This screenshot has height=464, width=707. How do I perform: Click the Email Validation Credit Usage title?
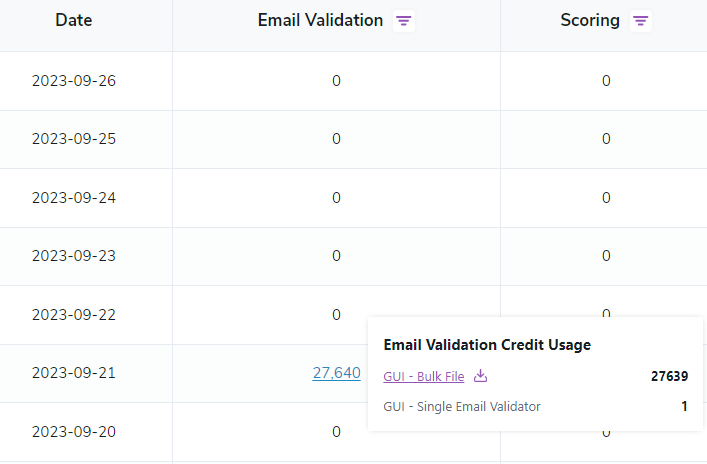click(x=487, y=345)
